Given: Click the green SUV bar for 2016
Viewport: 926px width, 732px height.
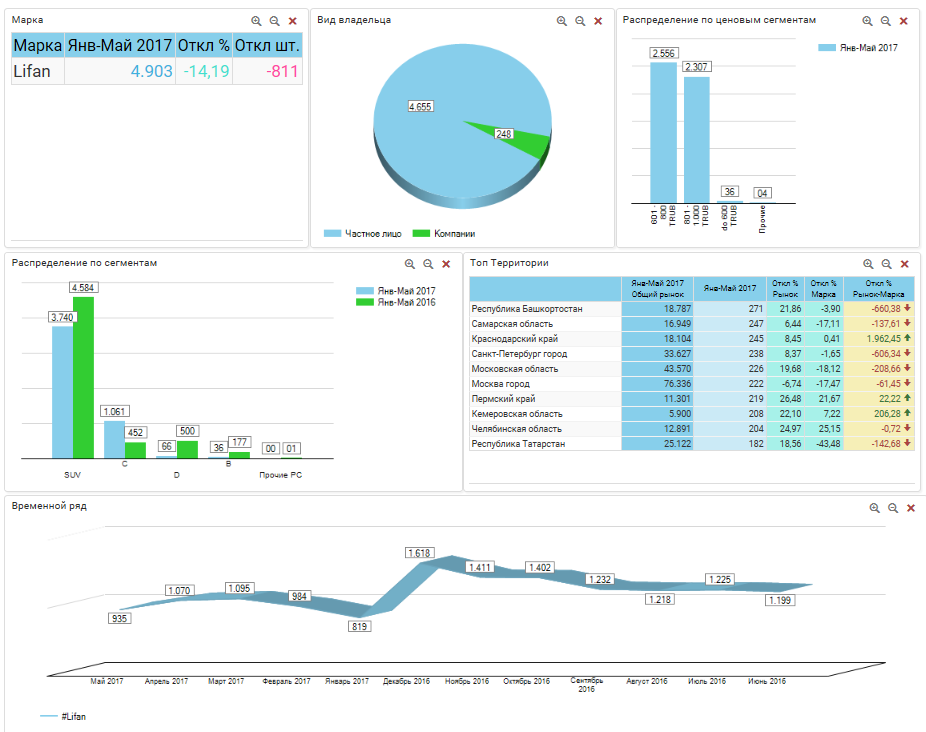Looking at the screenshot, I should 83,375.
